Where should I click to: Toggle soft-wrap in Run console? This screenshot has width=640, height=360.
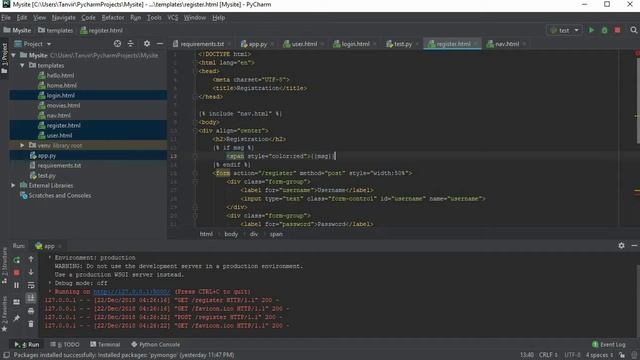[x=31, y=285]
